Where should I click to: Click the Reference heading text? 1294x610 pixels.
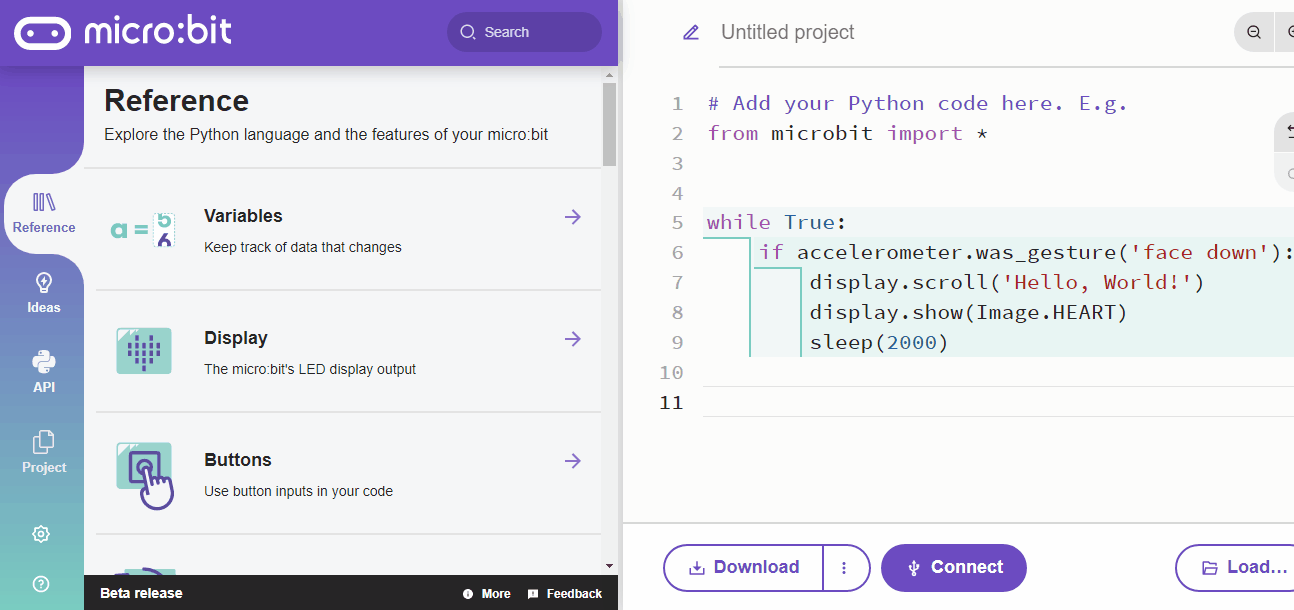coord(177,101)
